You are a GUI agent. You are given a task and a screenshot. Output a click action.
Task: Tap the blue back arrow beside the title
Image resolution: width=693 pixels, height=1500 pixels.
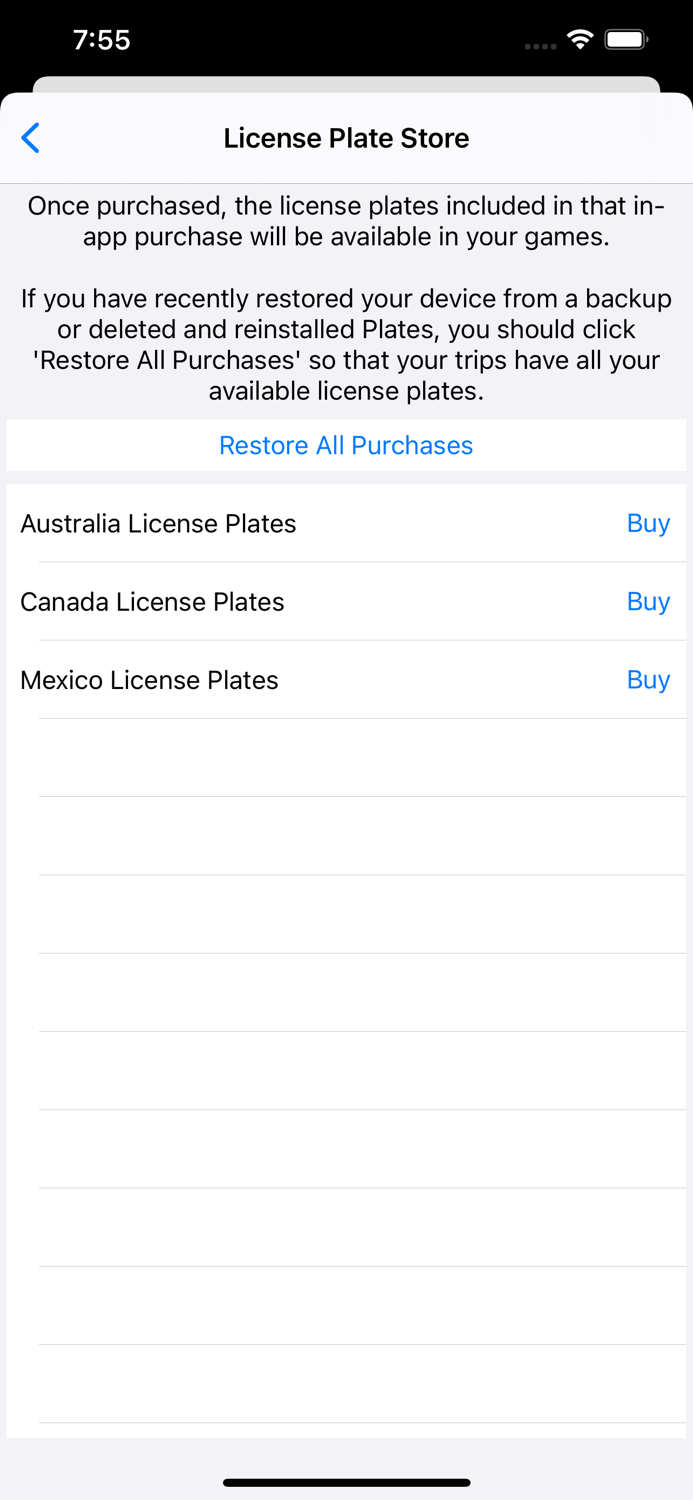(x=30, y=138)
